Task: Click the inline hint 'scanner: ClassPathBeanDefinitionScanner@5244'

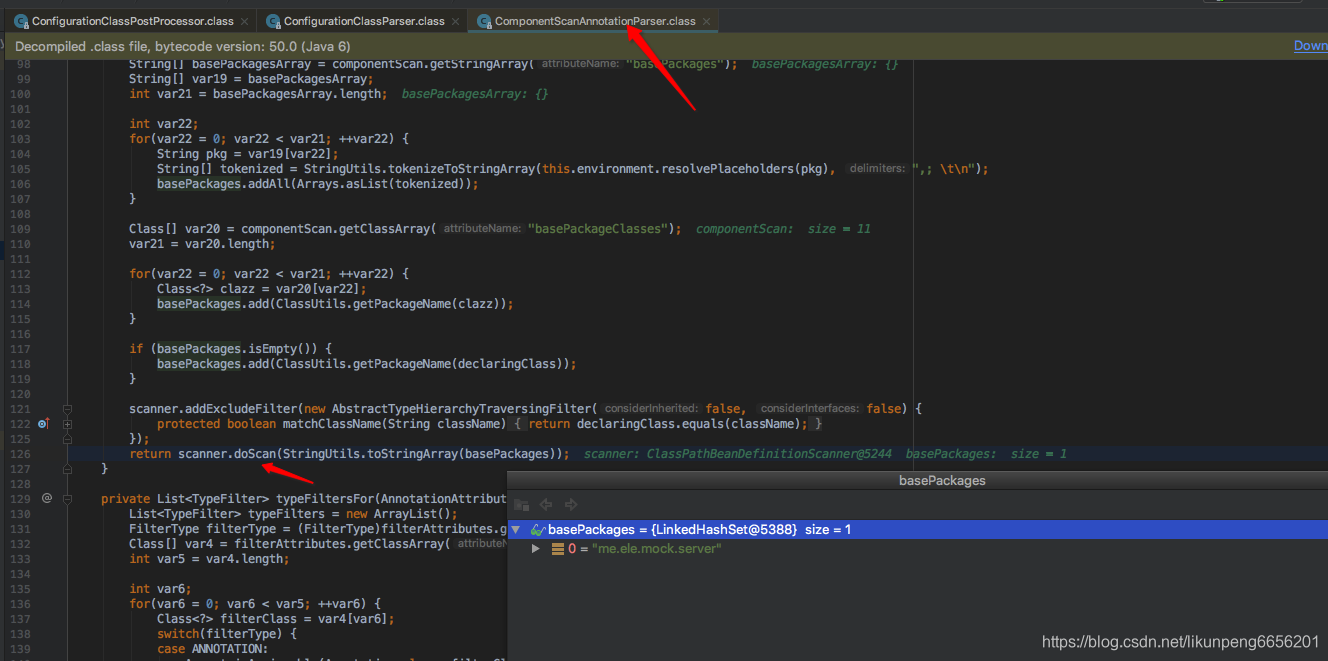Action: click(x=738, y=453)
